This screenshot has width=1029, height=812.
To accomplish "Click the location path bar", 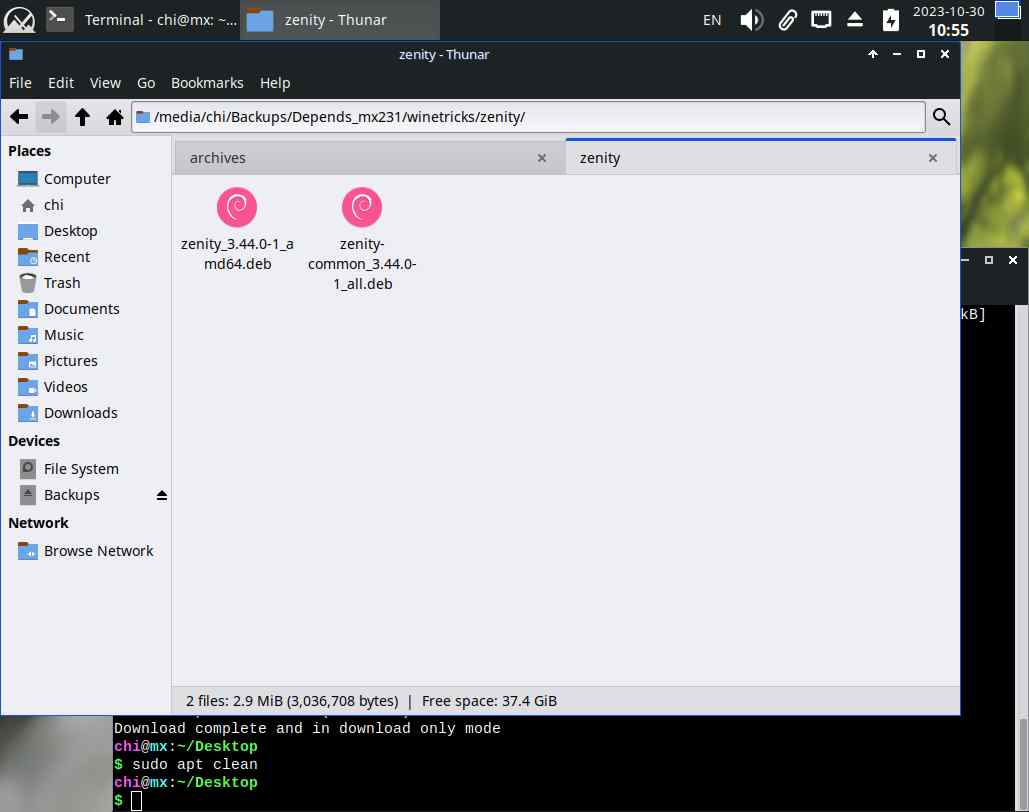I will 530,117.
